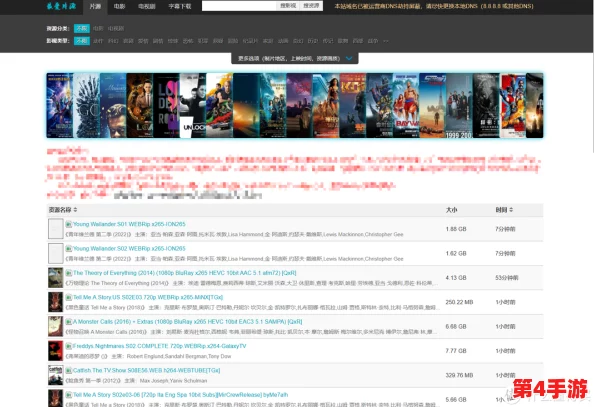Click the Baywatch poster in the banner strip

(x=406, y=105)
